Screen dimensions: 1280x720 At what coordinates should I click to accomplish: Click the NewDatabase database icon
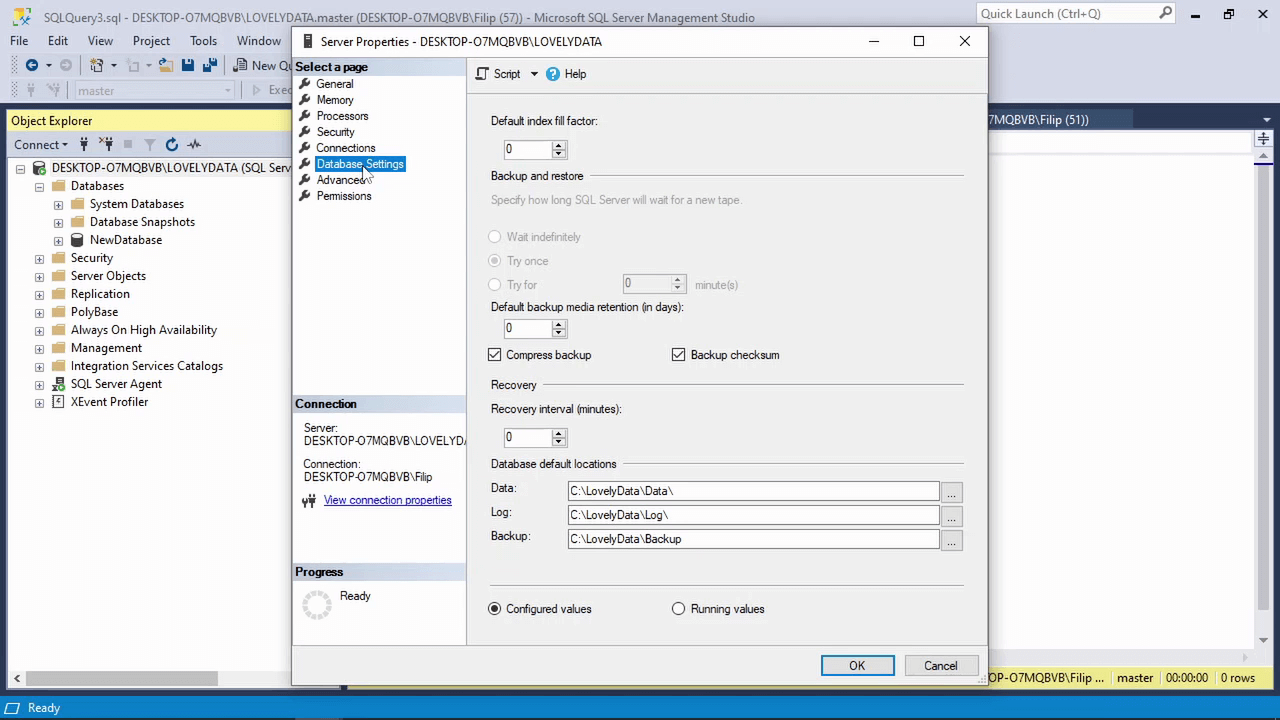[x=77, y=240]
